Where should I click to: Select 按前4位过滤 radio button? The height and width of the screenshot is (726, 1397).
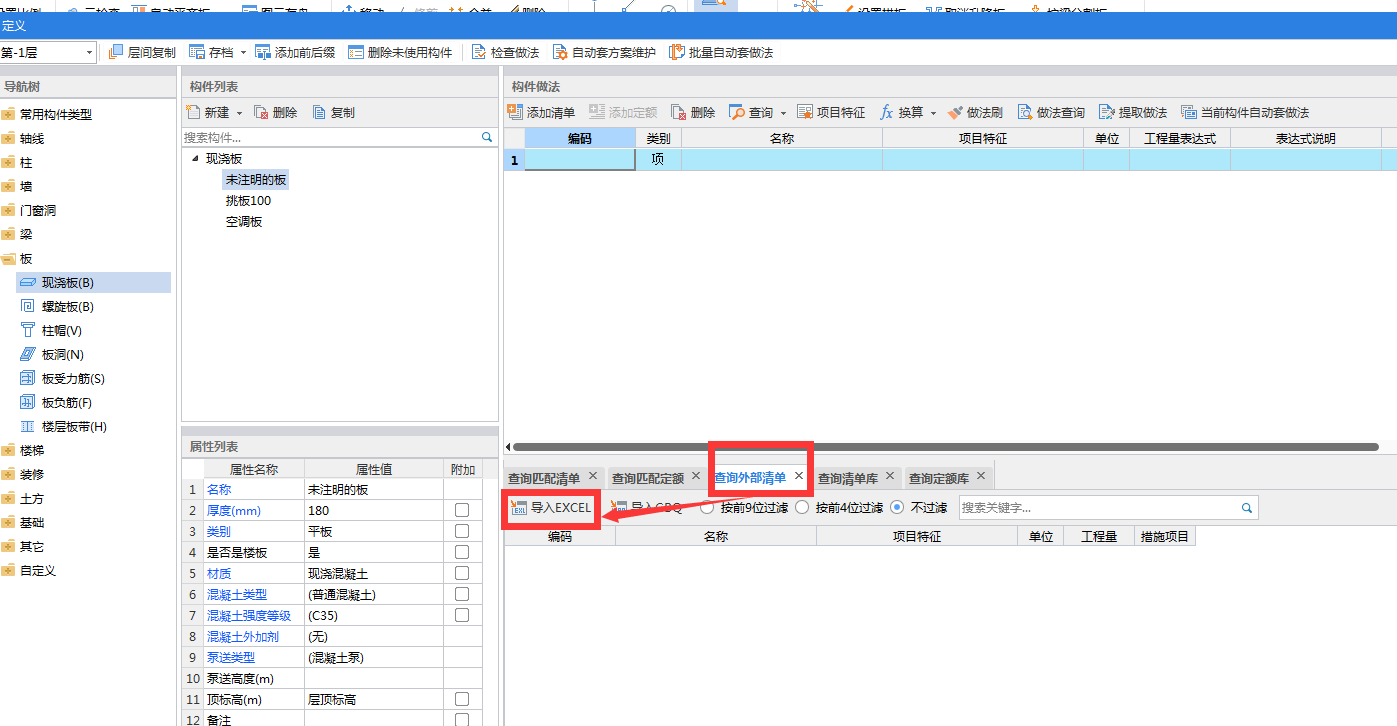coord(802,507)
